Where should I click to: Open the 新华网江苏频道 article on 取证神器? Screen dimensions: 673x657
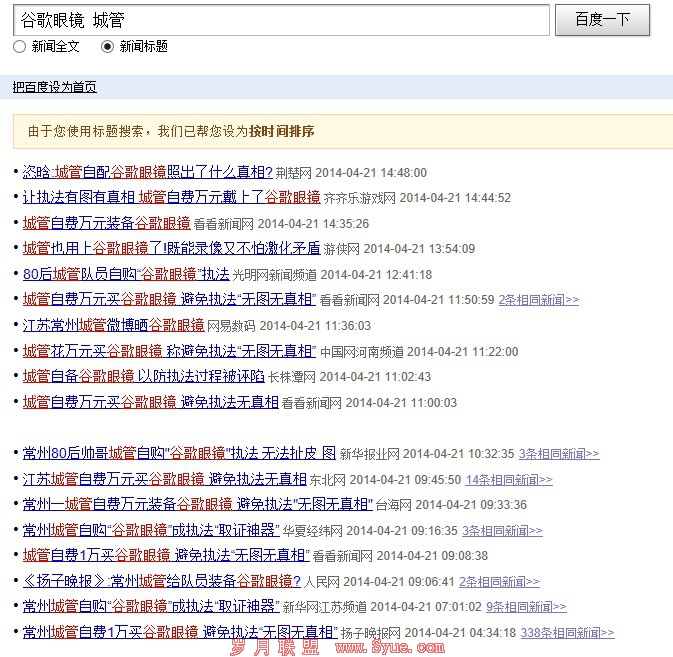coord(151,606)
